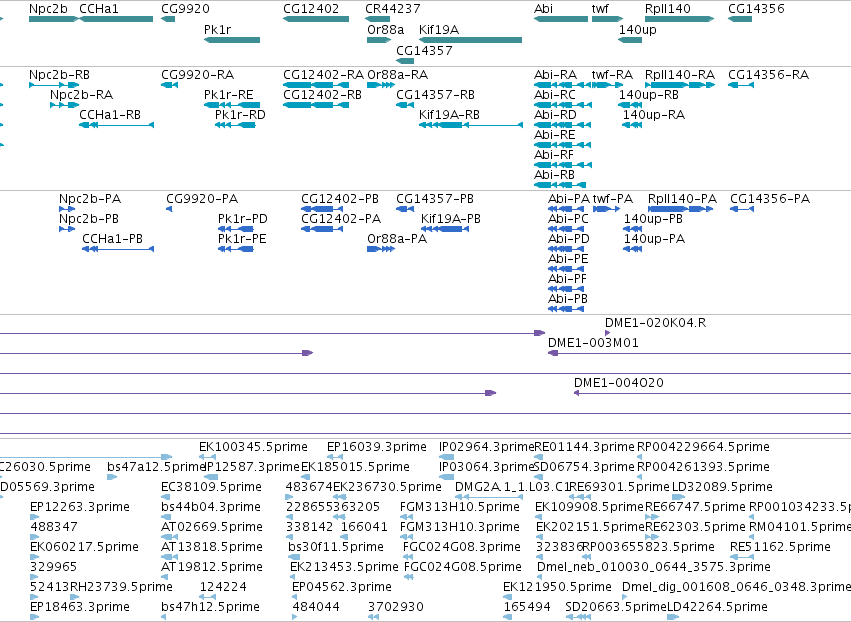Screen dimensions: 851x622
Task: Select the Abi-RF transcript
Action: [563, 164]
